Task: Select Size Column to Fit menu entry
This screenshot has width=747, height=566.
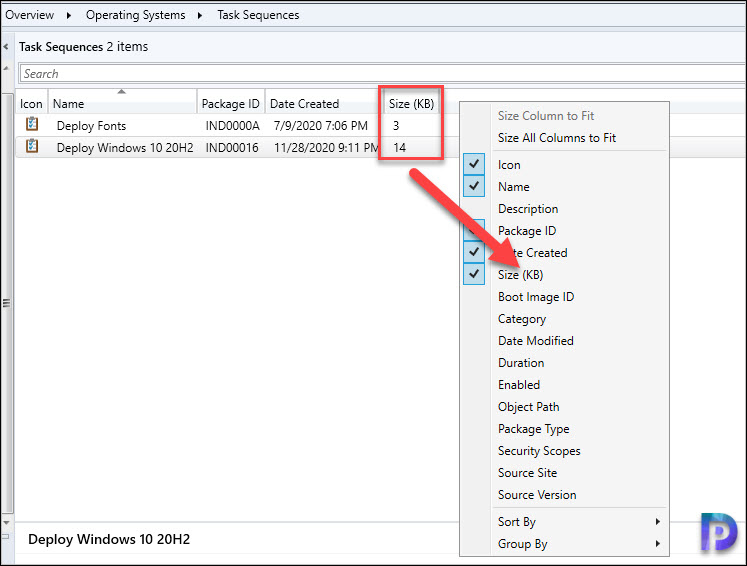Action: (x=545, y=116)
